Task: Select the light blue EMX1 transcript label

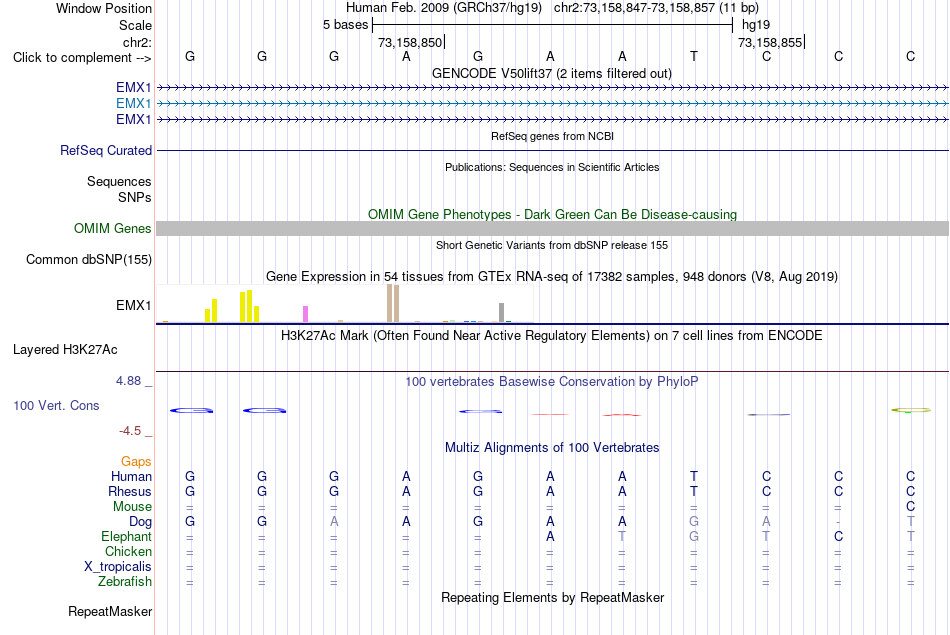Action: [x=133, y=103]
